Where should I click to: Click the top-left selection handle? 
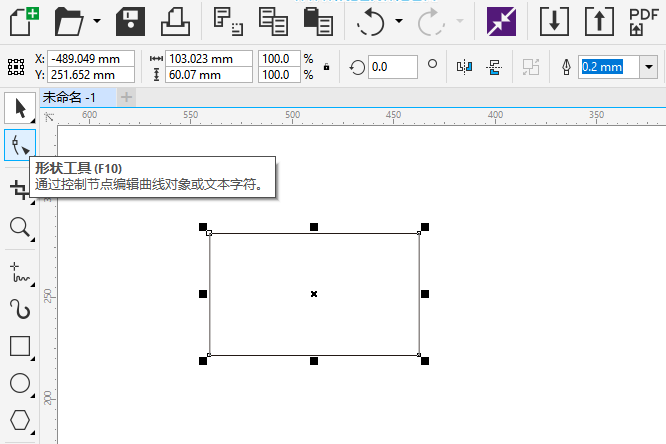pyautogui.click(x=203, y=227)
